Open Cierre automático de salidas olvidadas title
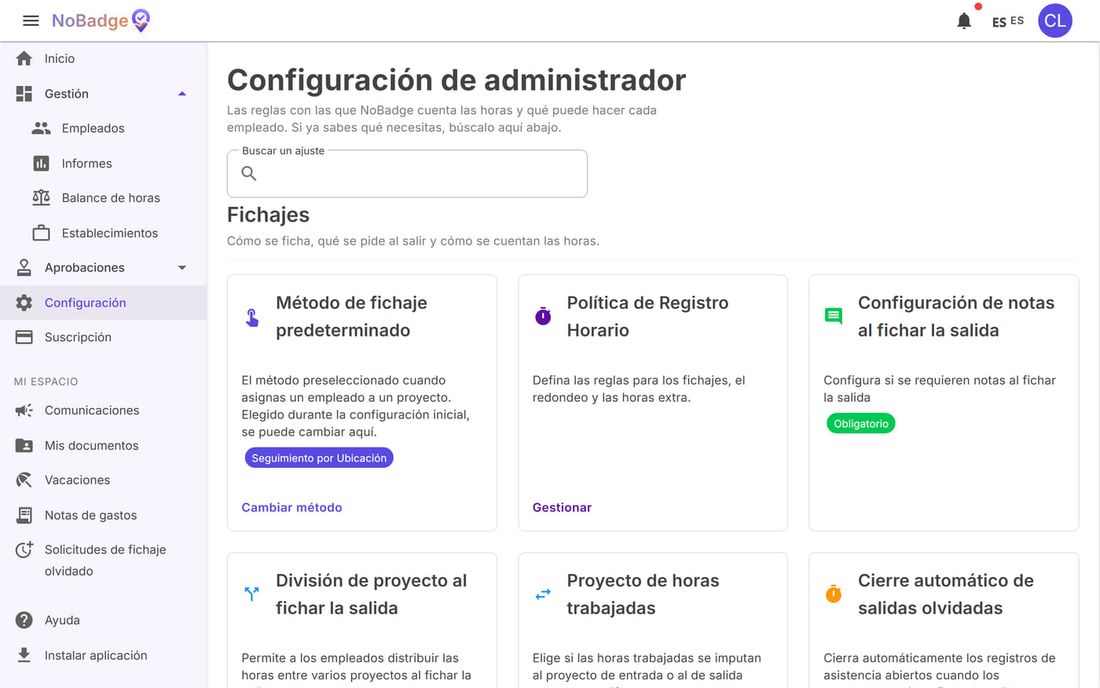The image size is (1100, 688). (x=946, y=594)
